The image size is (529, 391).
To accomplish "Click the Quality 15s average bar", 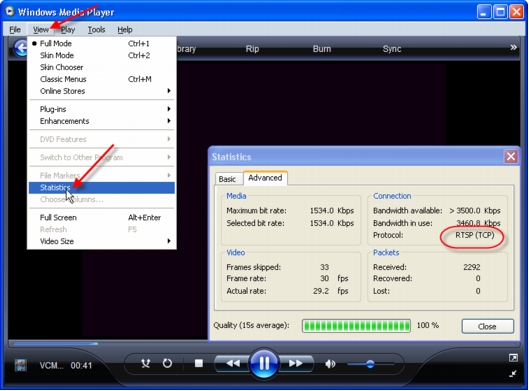I will [x=356, y=326].
